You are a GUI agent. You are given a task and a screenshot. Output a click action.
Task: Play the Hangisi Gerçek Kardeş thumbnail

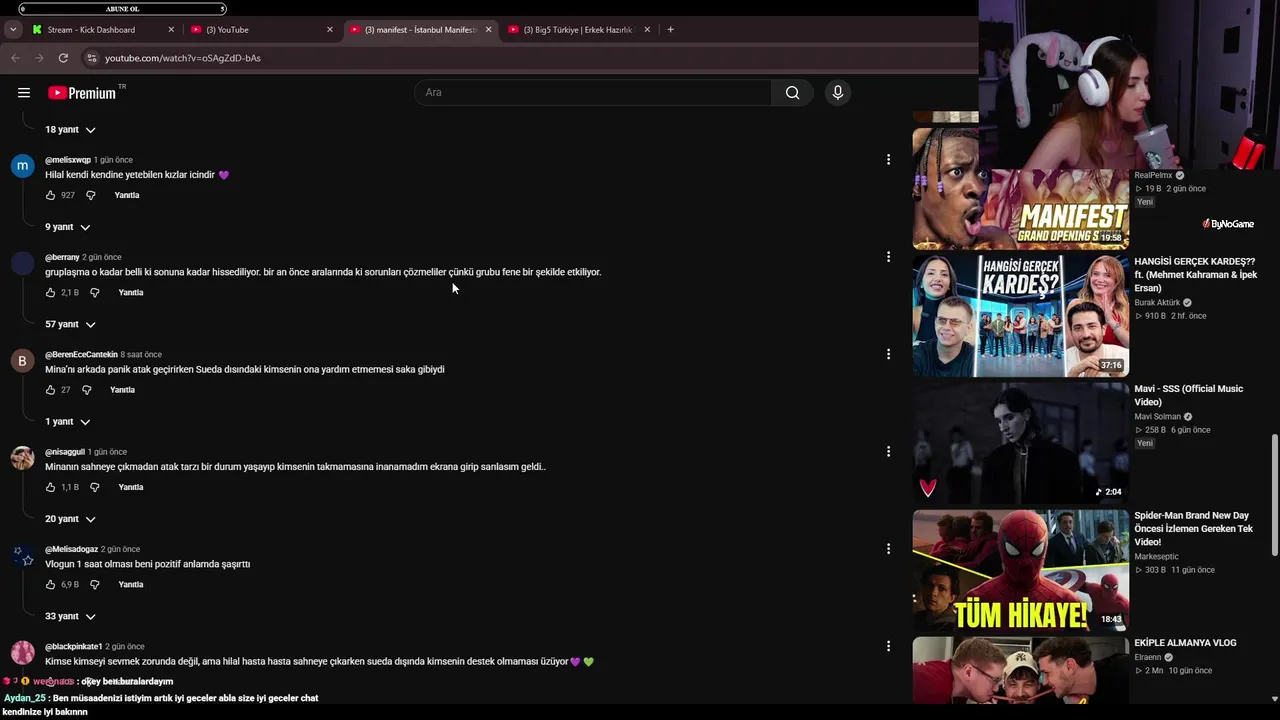click(1020, 315)
